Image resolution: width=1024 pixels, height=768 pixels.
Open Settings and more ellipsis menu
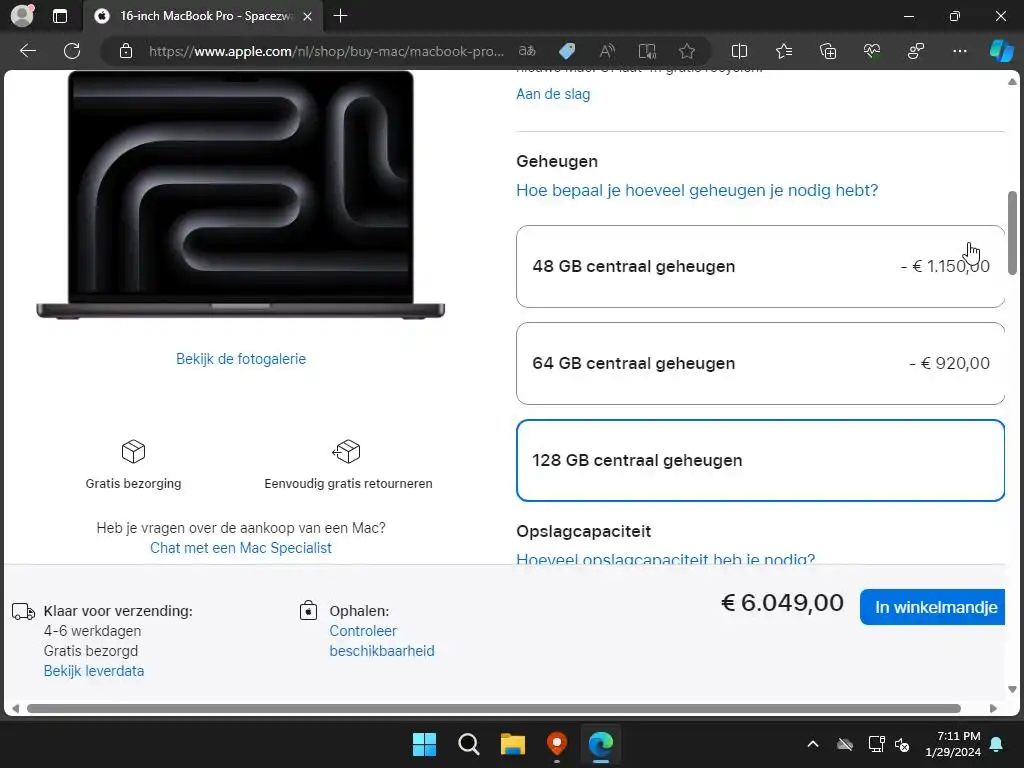pyautogui.click(x=959, y=51)
